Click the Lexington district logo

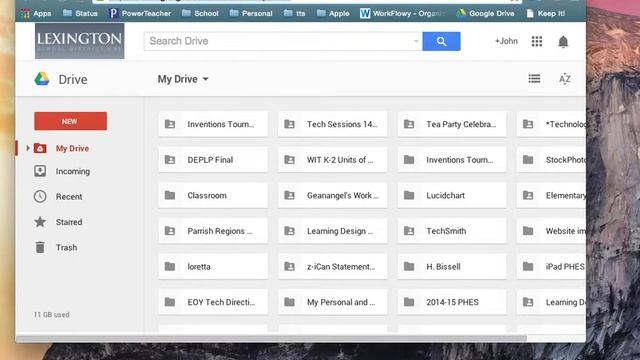80,41
